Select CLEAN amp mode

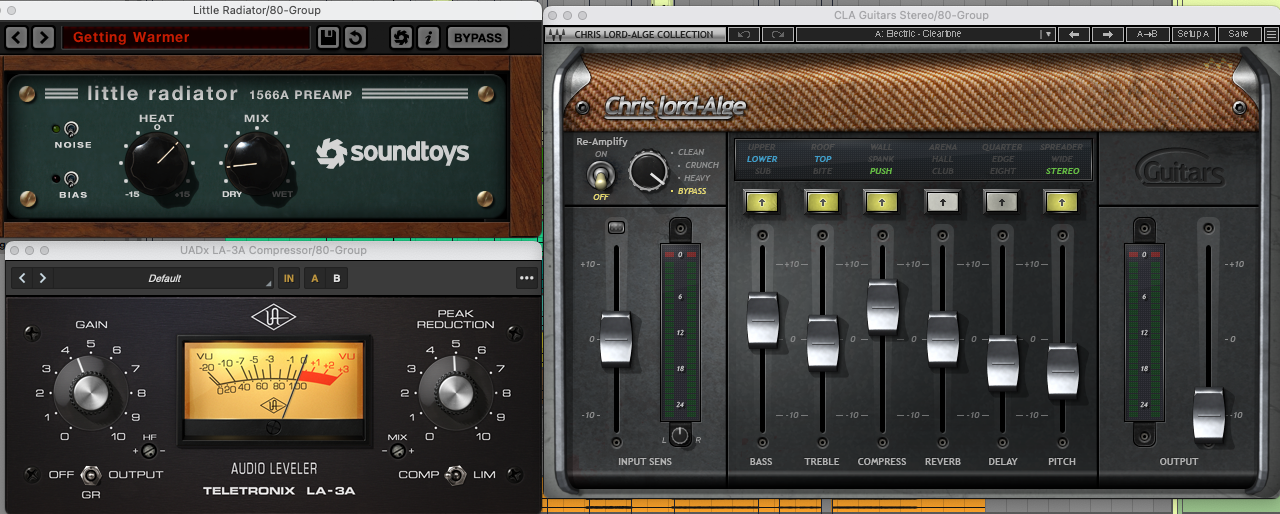pyautogui.click(x=691, y=153)
